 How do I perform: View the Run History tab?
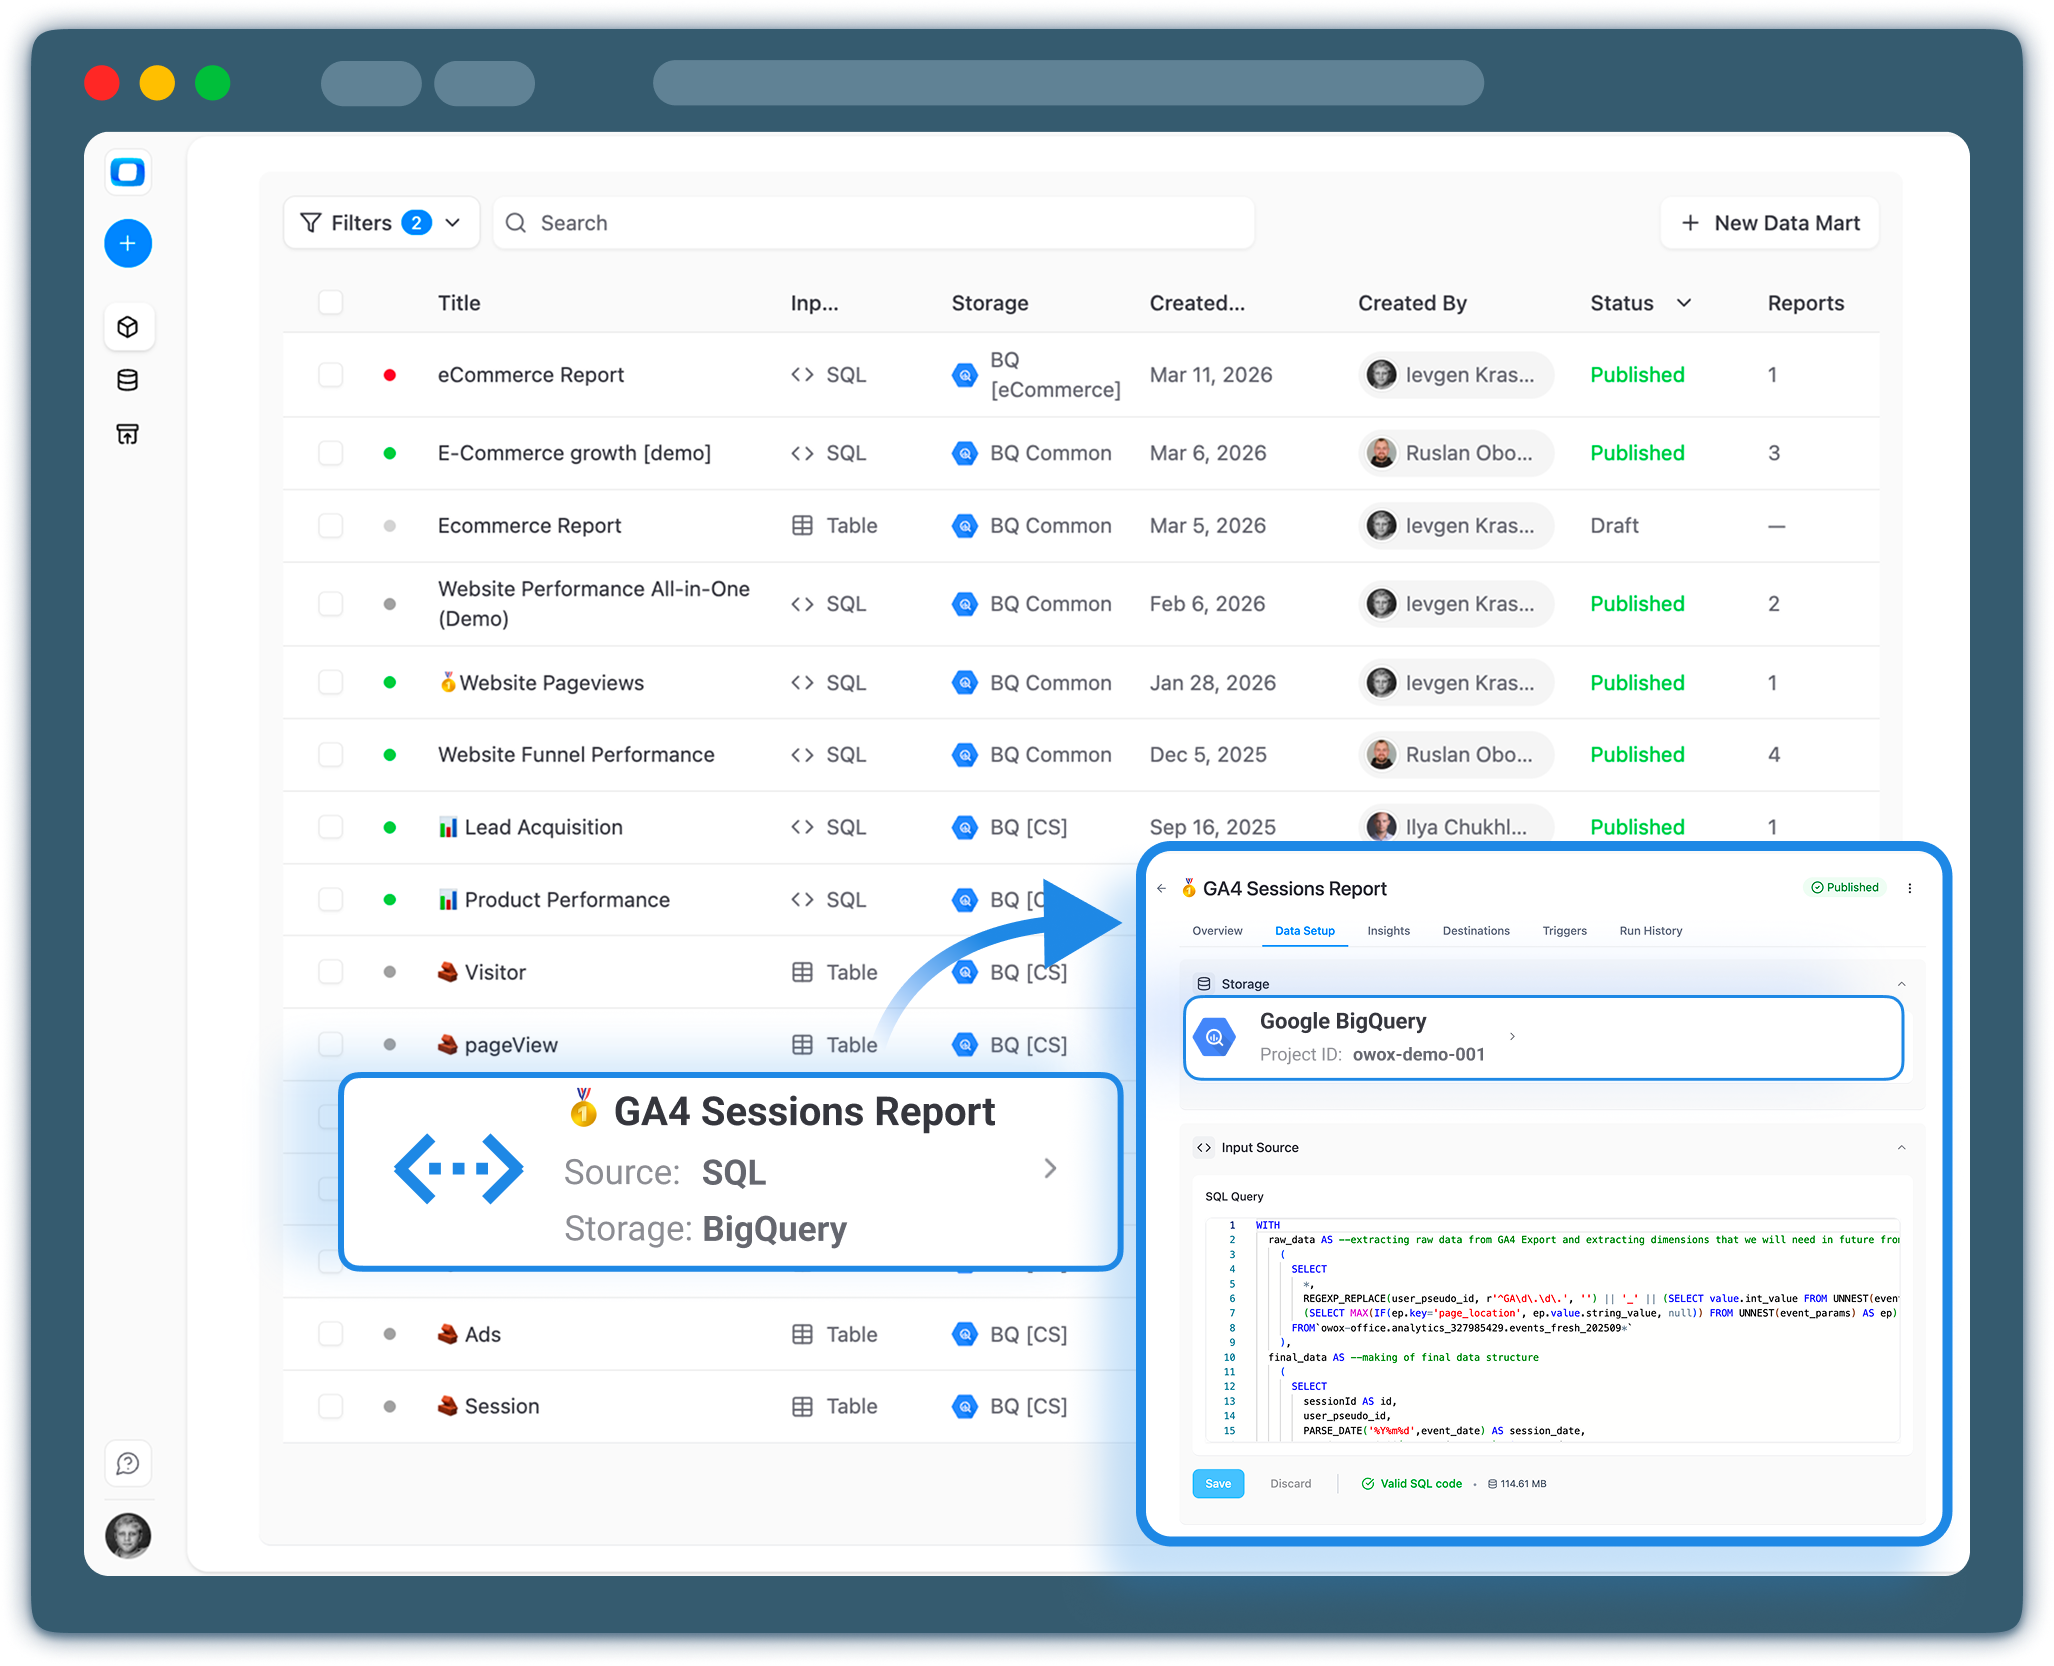pyautogui.click(x=1650, y=931)
